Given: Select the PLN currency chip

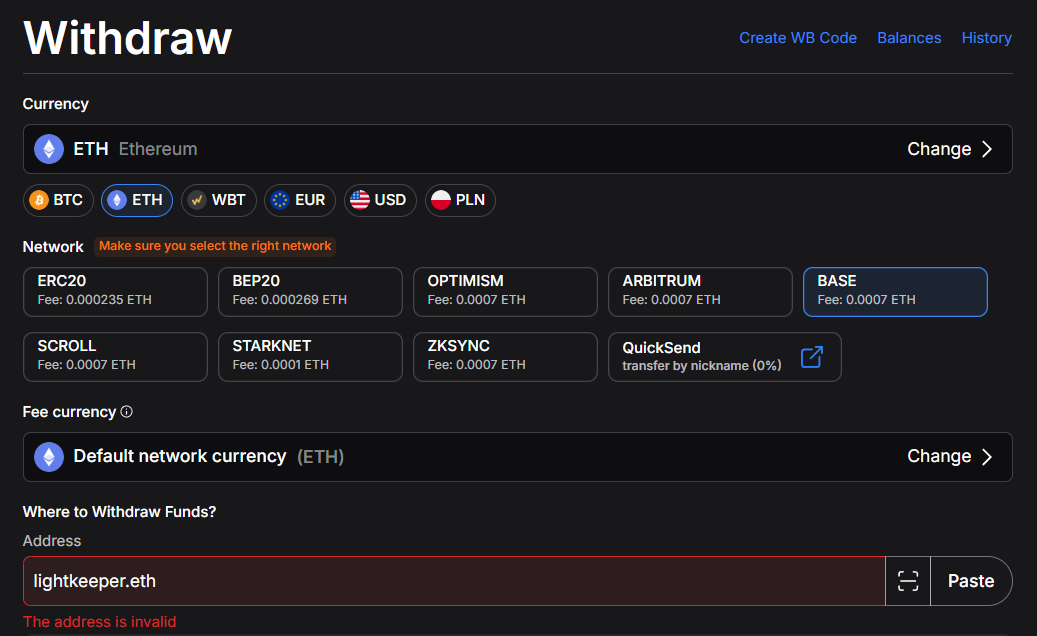Looking at the screenshot, I should 460,200.
